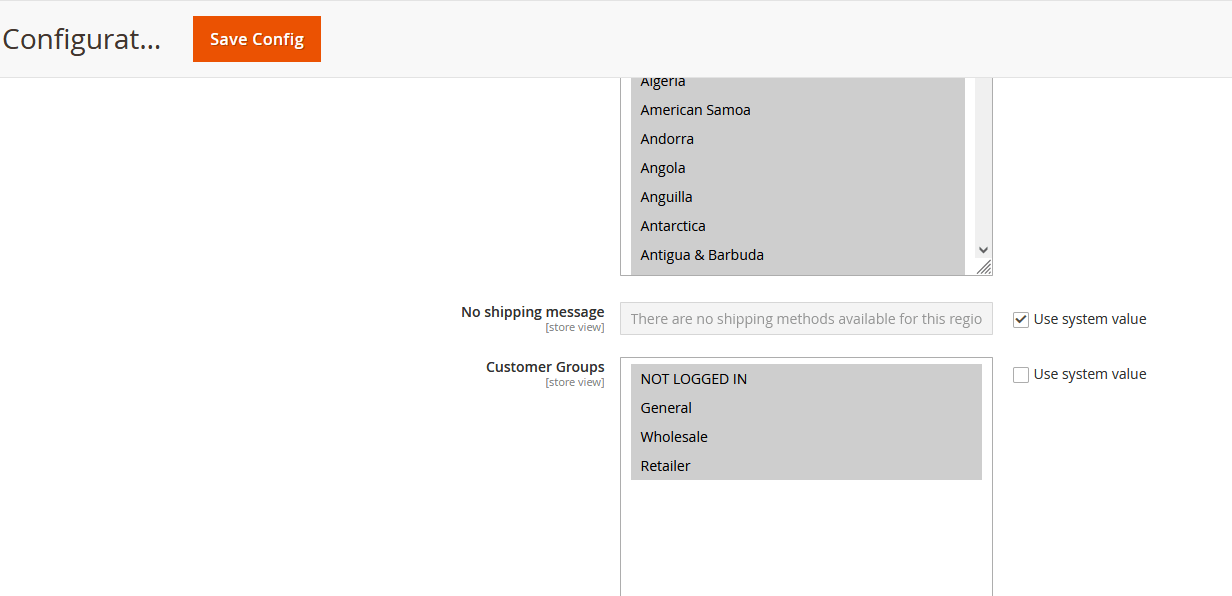Click the No shipping message text field
The height and width of the screenshot is (596, 1232).
[x=806, y=319]
